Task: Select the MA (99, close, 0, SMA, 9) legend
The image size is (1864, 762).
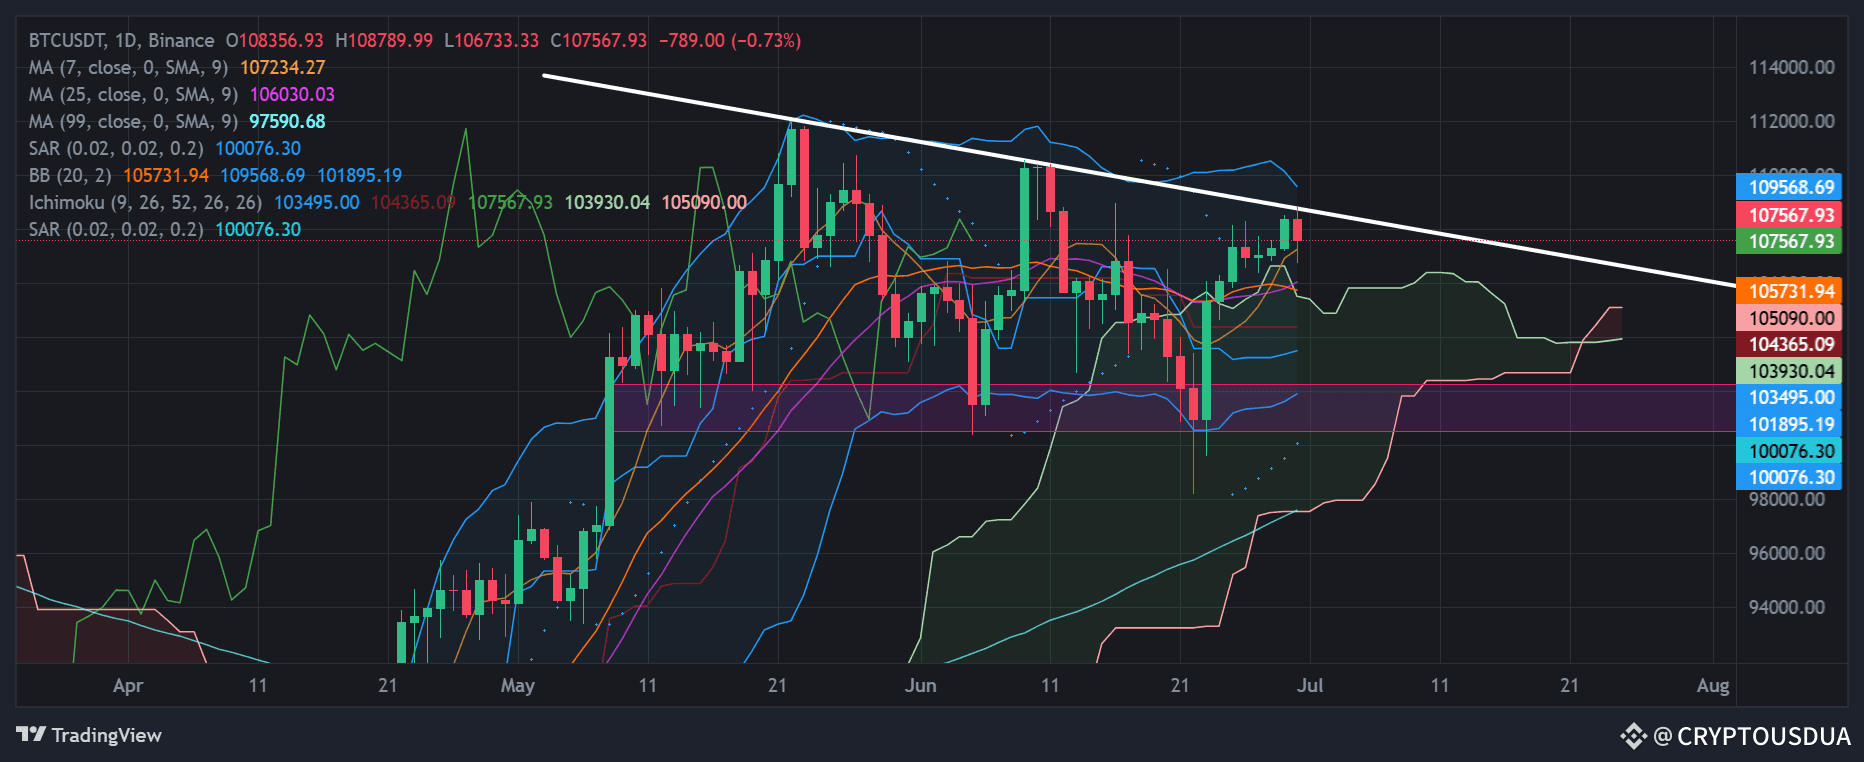Action: coord(133,121)
